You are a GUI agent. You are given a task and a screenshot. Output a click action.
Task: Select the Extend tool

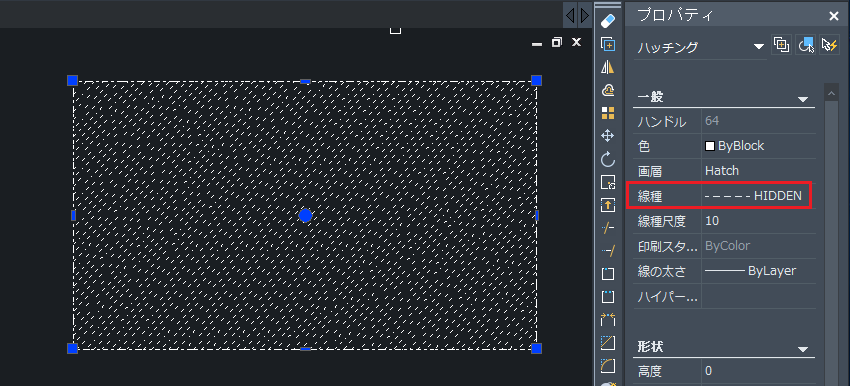point(608,251)
